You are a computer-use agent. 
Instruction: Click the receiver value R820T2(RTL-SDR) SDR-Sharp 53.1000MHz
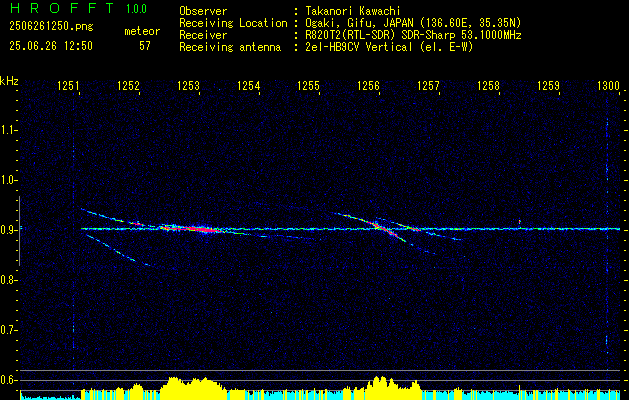[414, 35]
